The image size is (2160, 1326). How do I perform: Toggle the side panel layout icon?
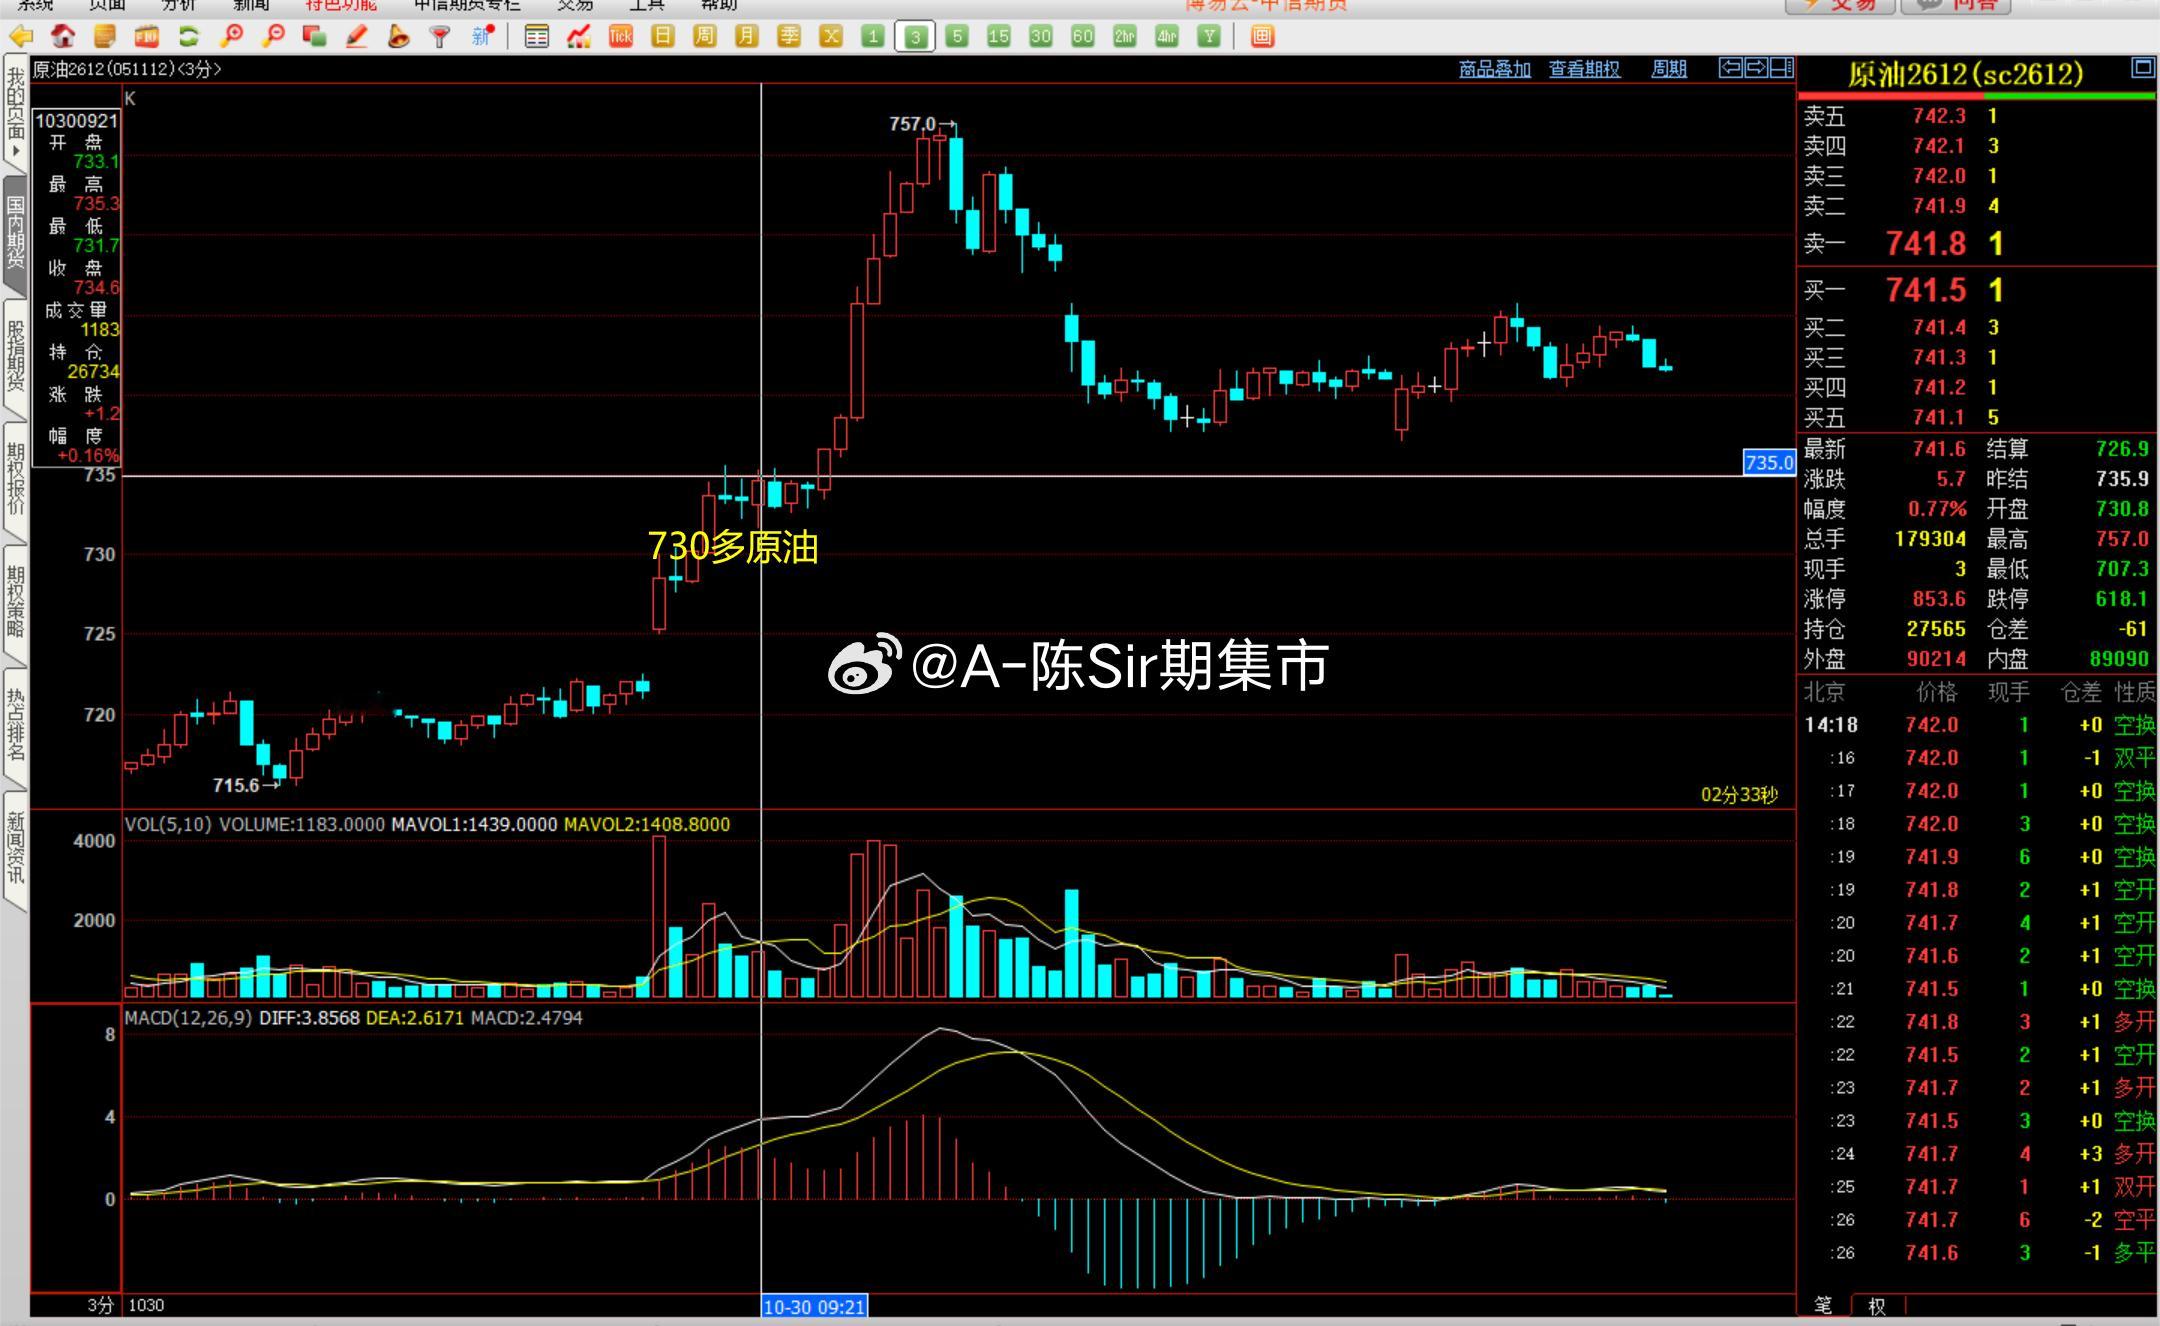[1782, 68]
